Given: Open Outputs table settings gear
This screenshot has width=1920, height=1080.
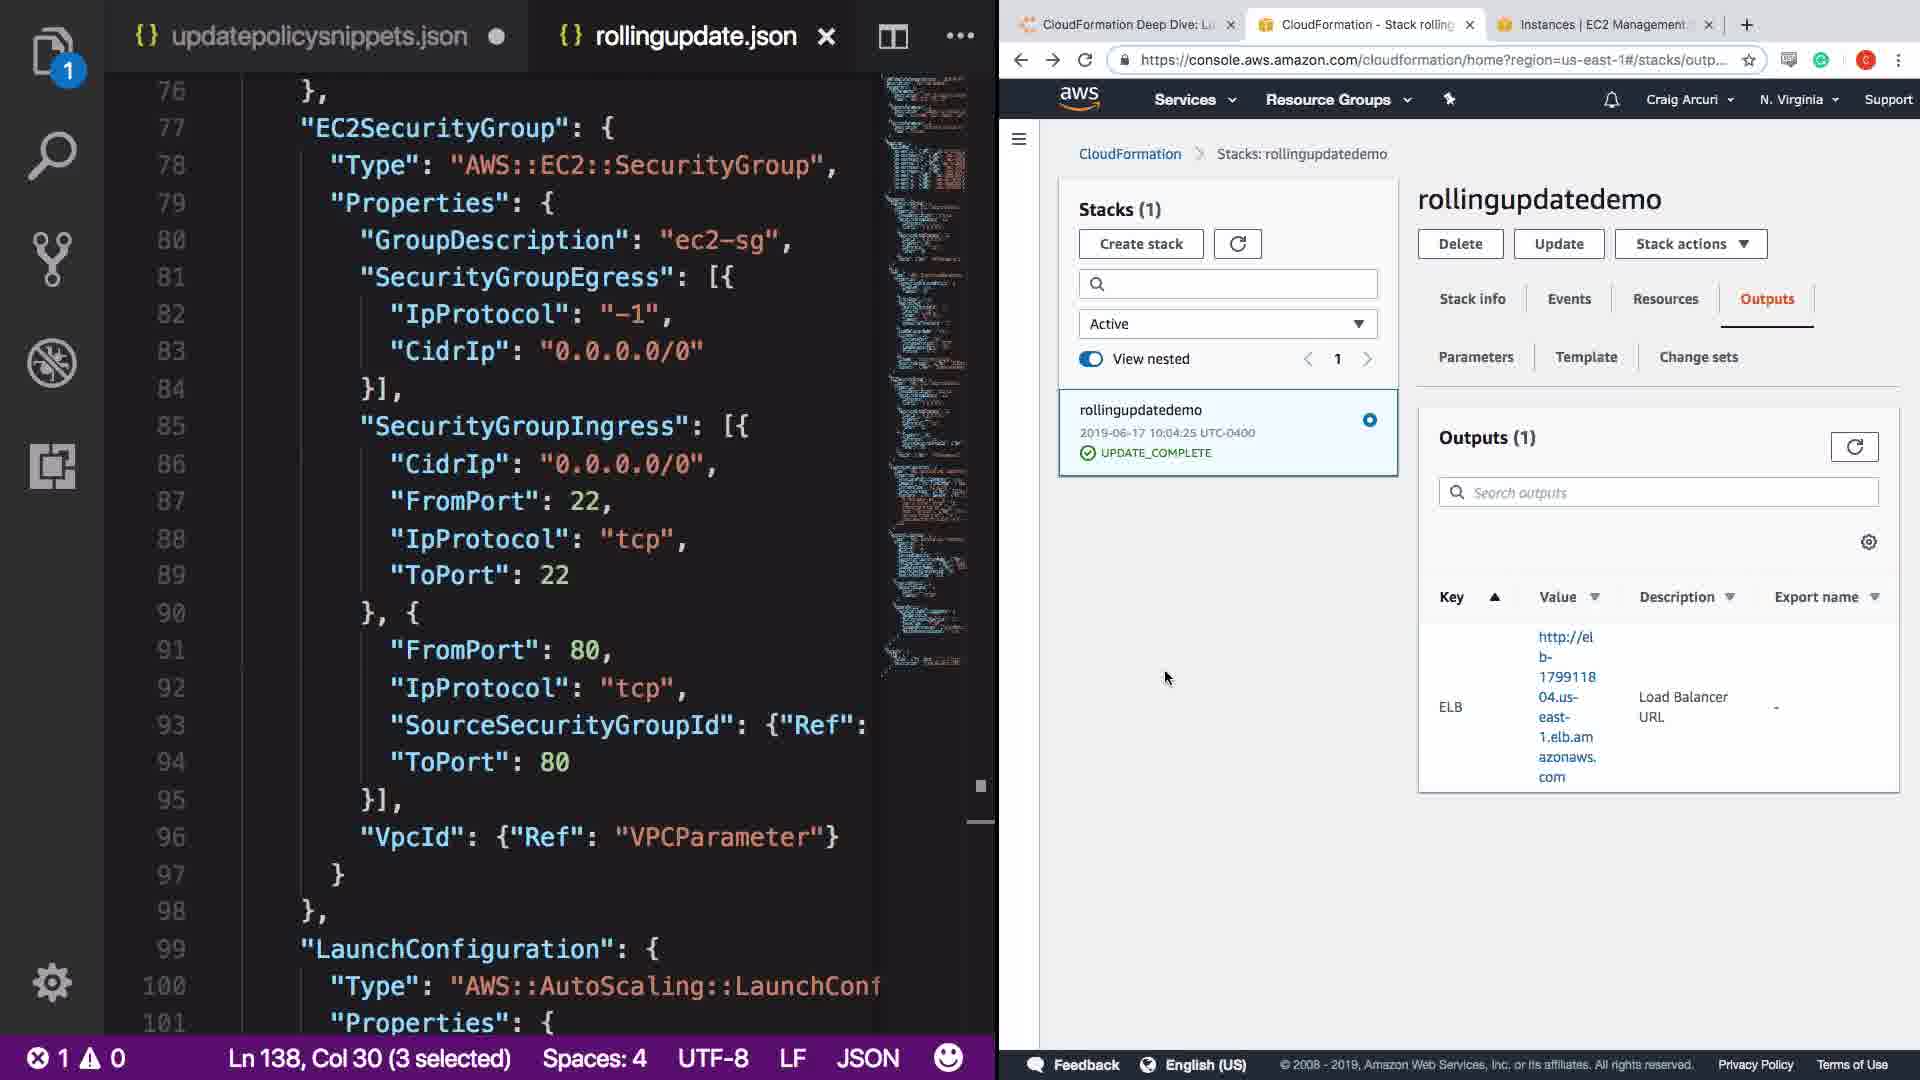Looking at the screenshot, I should (x=1868, y=542).
